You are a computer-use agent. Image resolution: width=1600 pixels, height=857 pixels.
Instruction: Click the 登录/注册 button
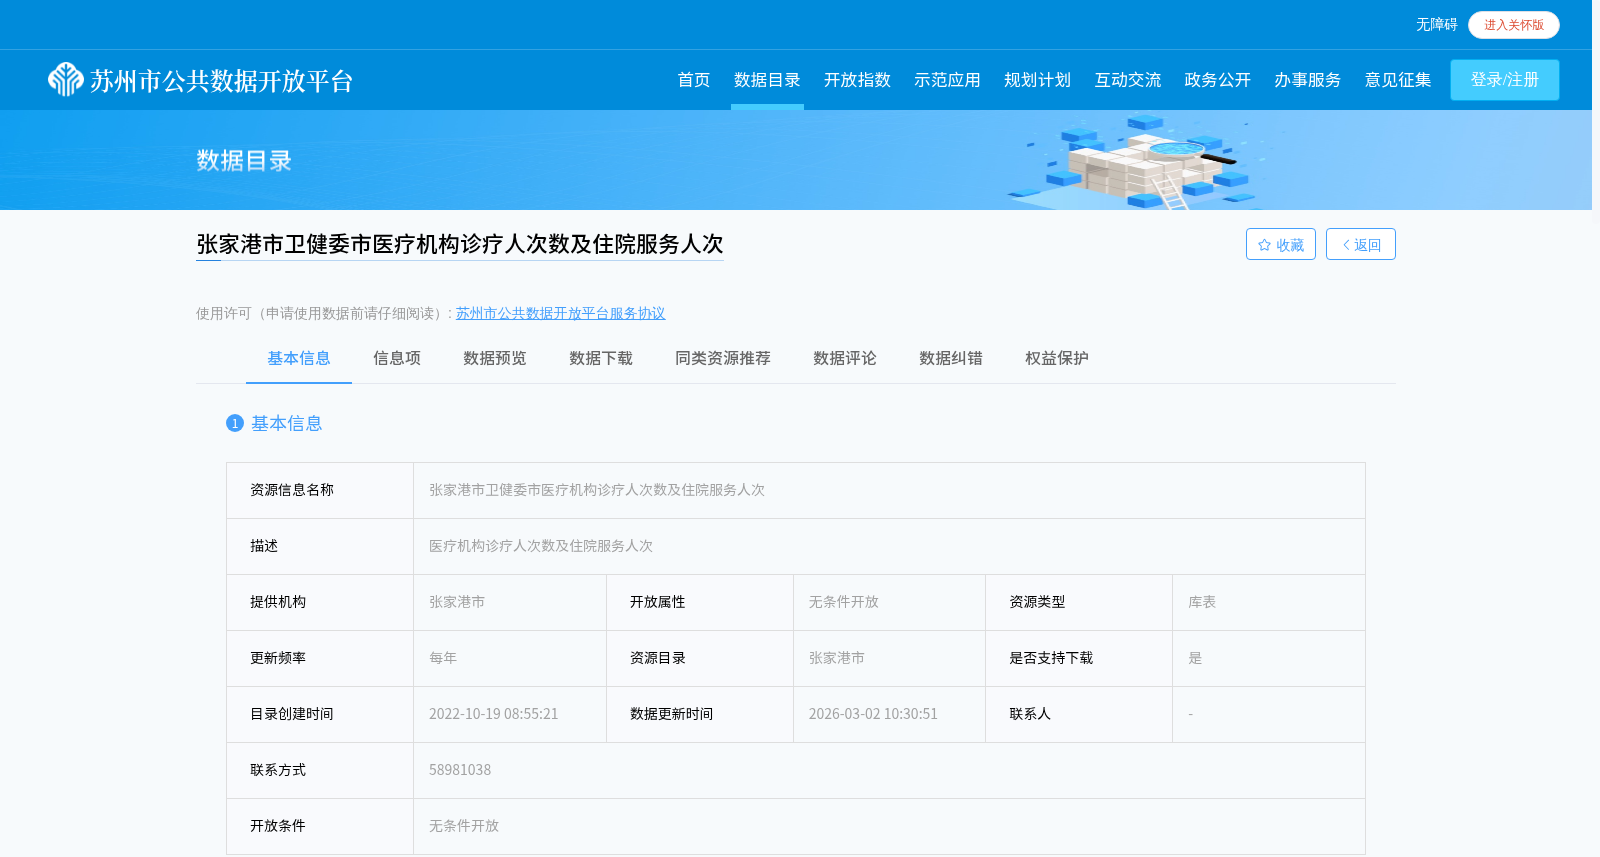pos(1505,80)
